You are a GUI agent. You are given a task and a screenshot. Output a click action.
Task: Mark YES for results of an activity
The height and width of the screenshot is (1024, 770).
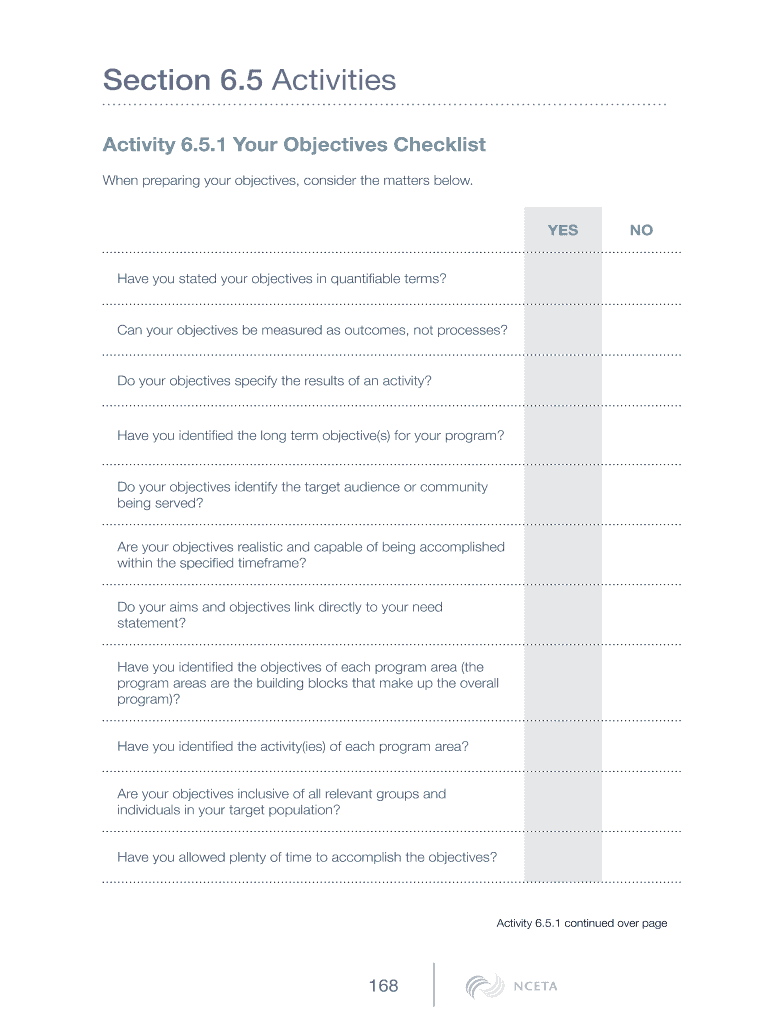coord(563,381)
